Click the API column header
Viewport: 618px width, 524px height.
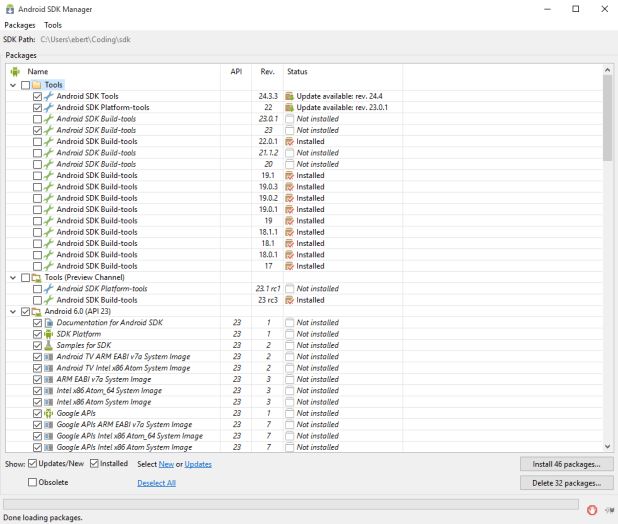tap(236, 72)
